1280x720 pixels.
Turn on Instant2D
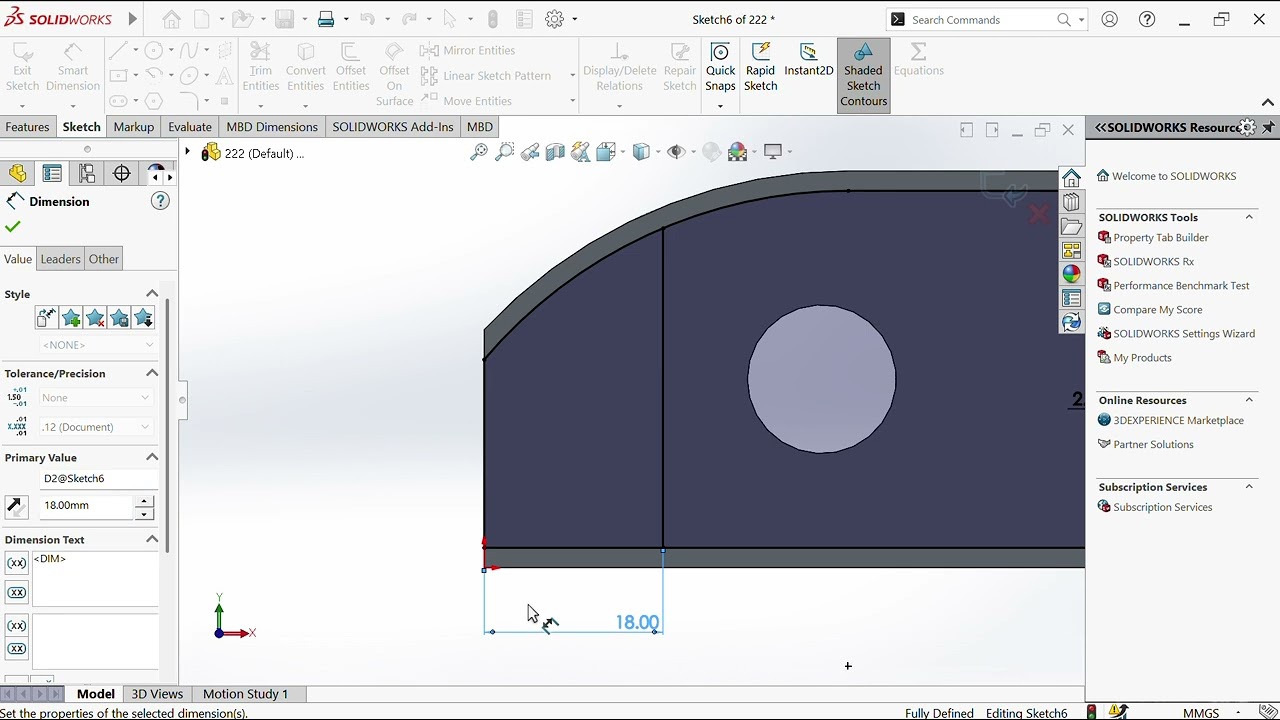tap(809, 60)
